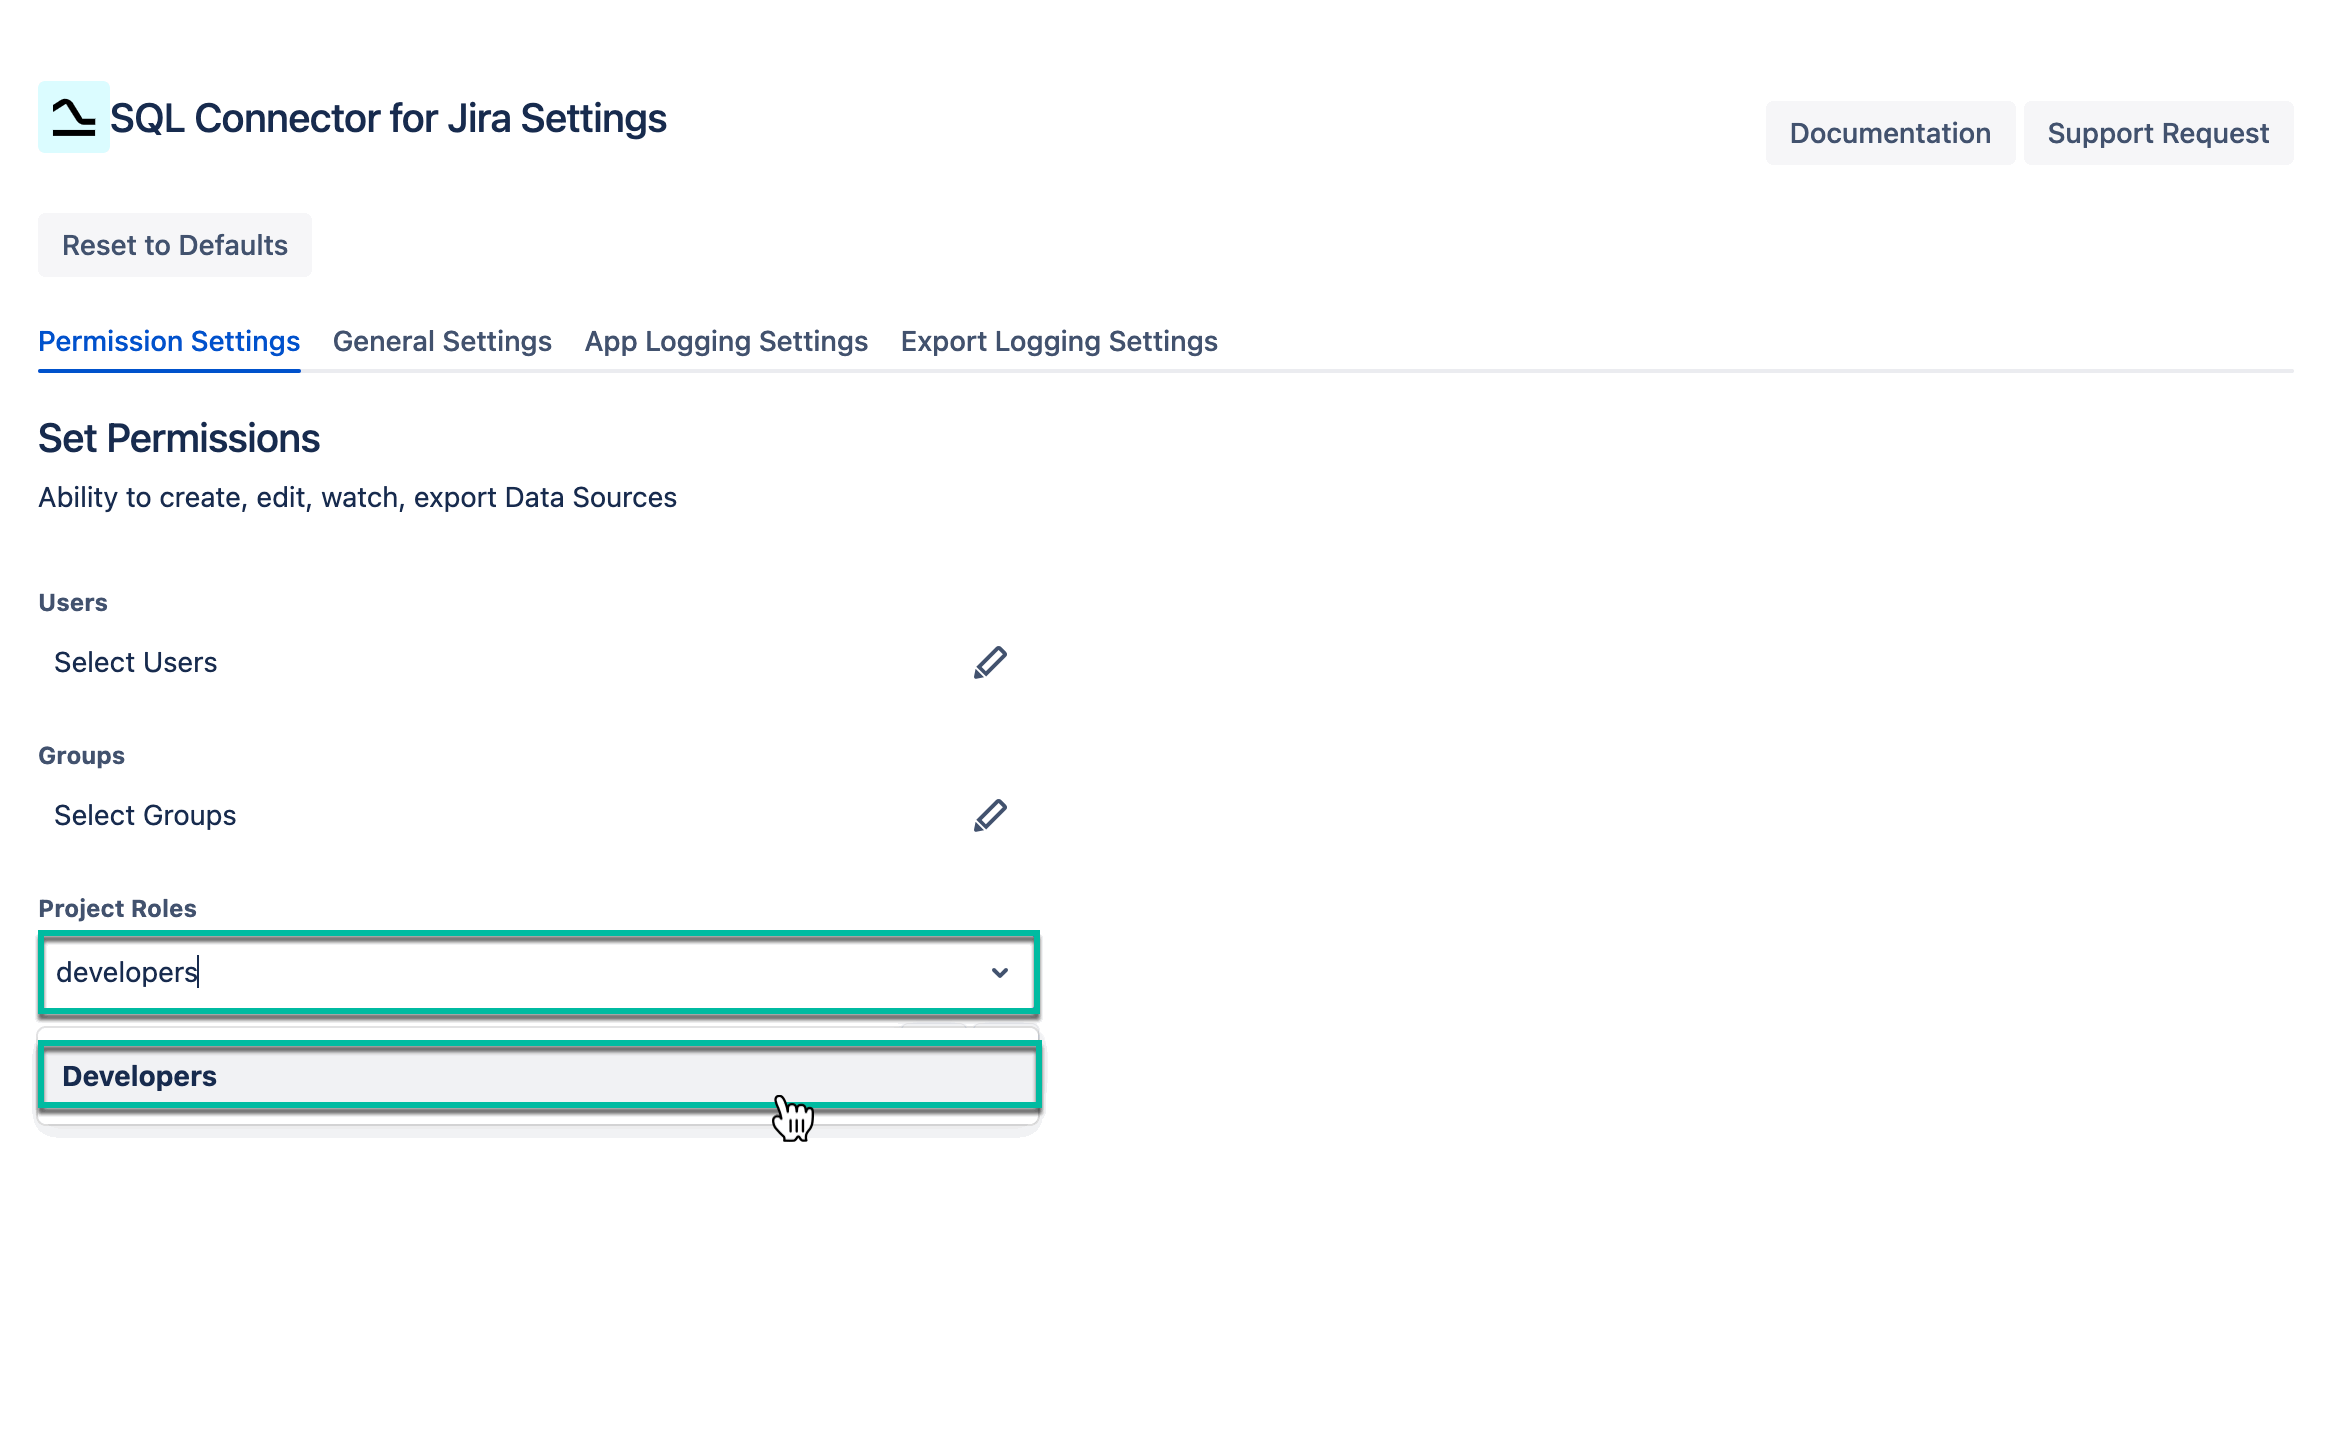Return to the Permission Settings tab
Viewport: 2330px width, 1446px height.
point(168,341)
